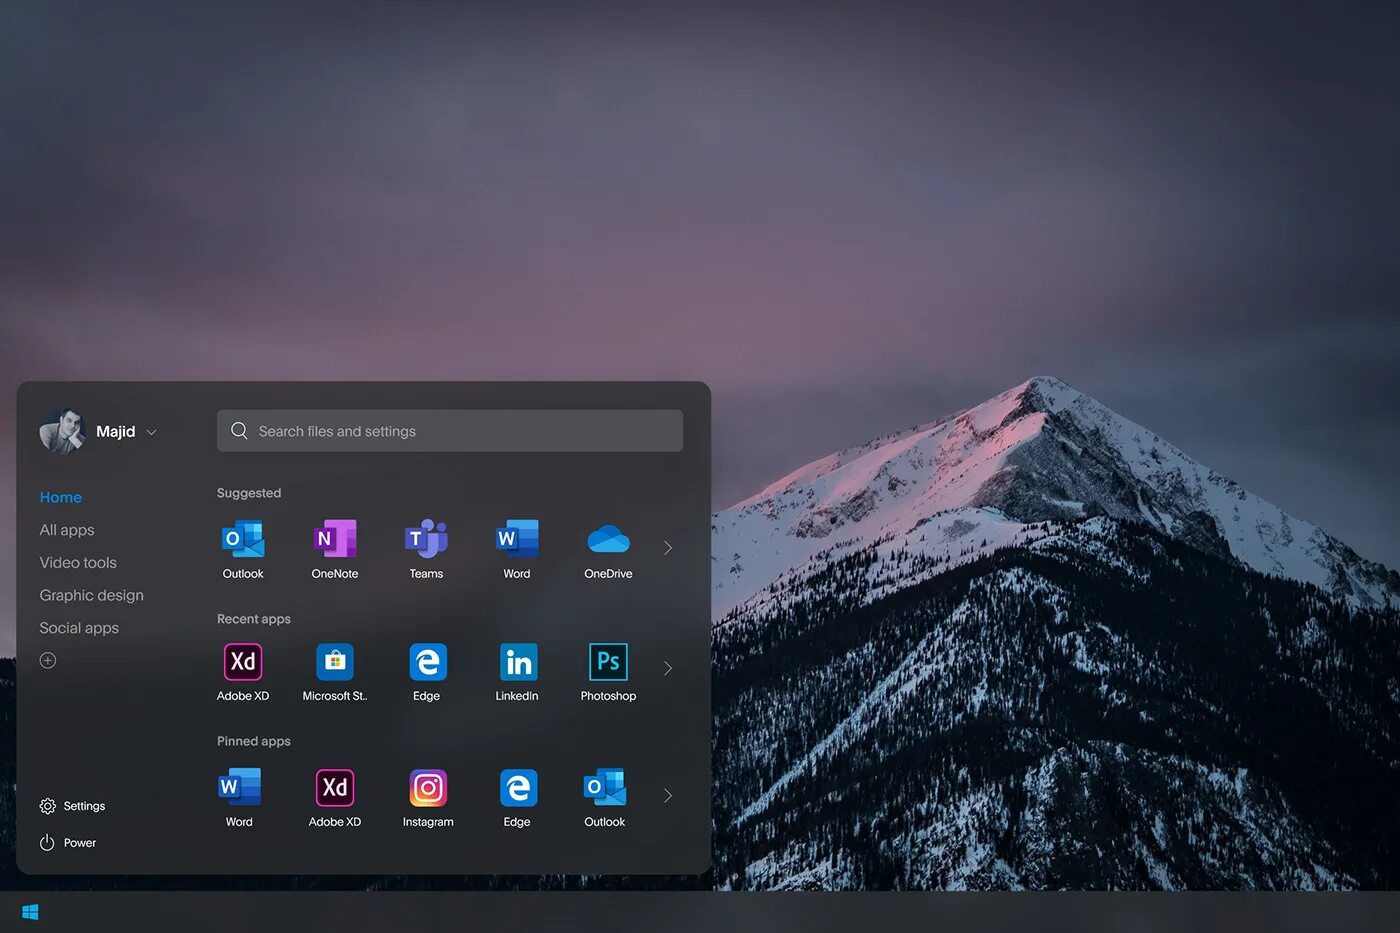Show more Recent apps with the arrow
This screenshot has height=933, width=1400.
[x=668, y=668]
